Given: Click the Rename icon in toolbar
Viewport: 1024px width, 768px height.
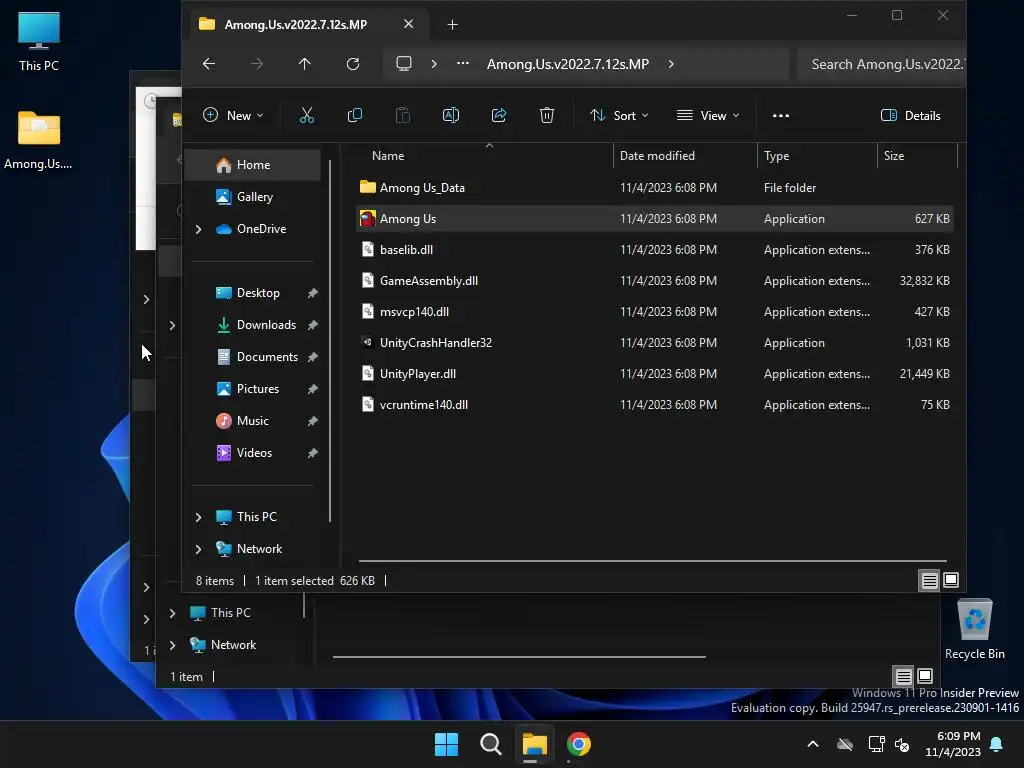Looking at the screenshot, I should pos(451,116).
